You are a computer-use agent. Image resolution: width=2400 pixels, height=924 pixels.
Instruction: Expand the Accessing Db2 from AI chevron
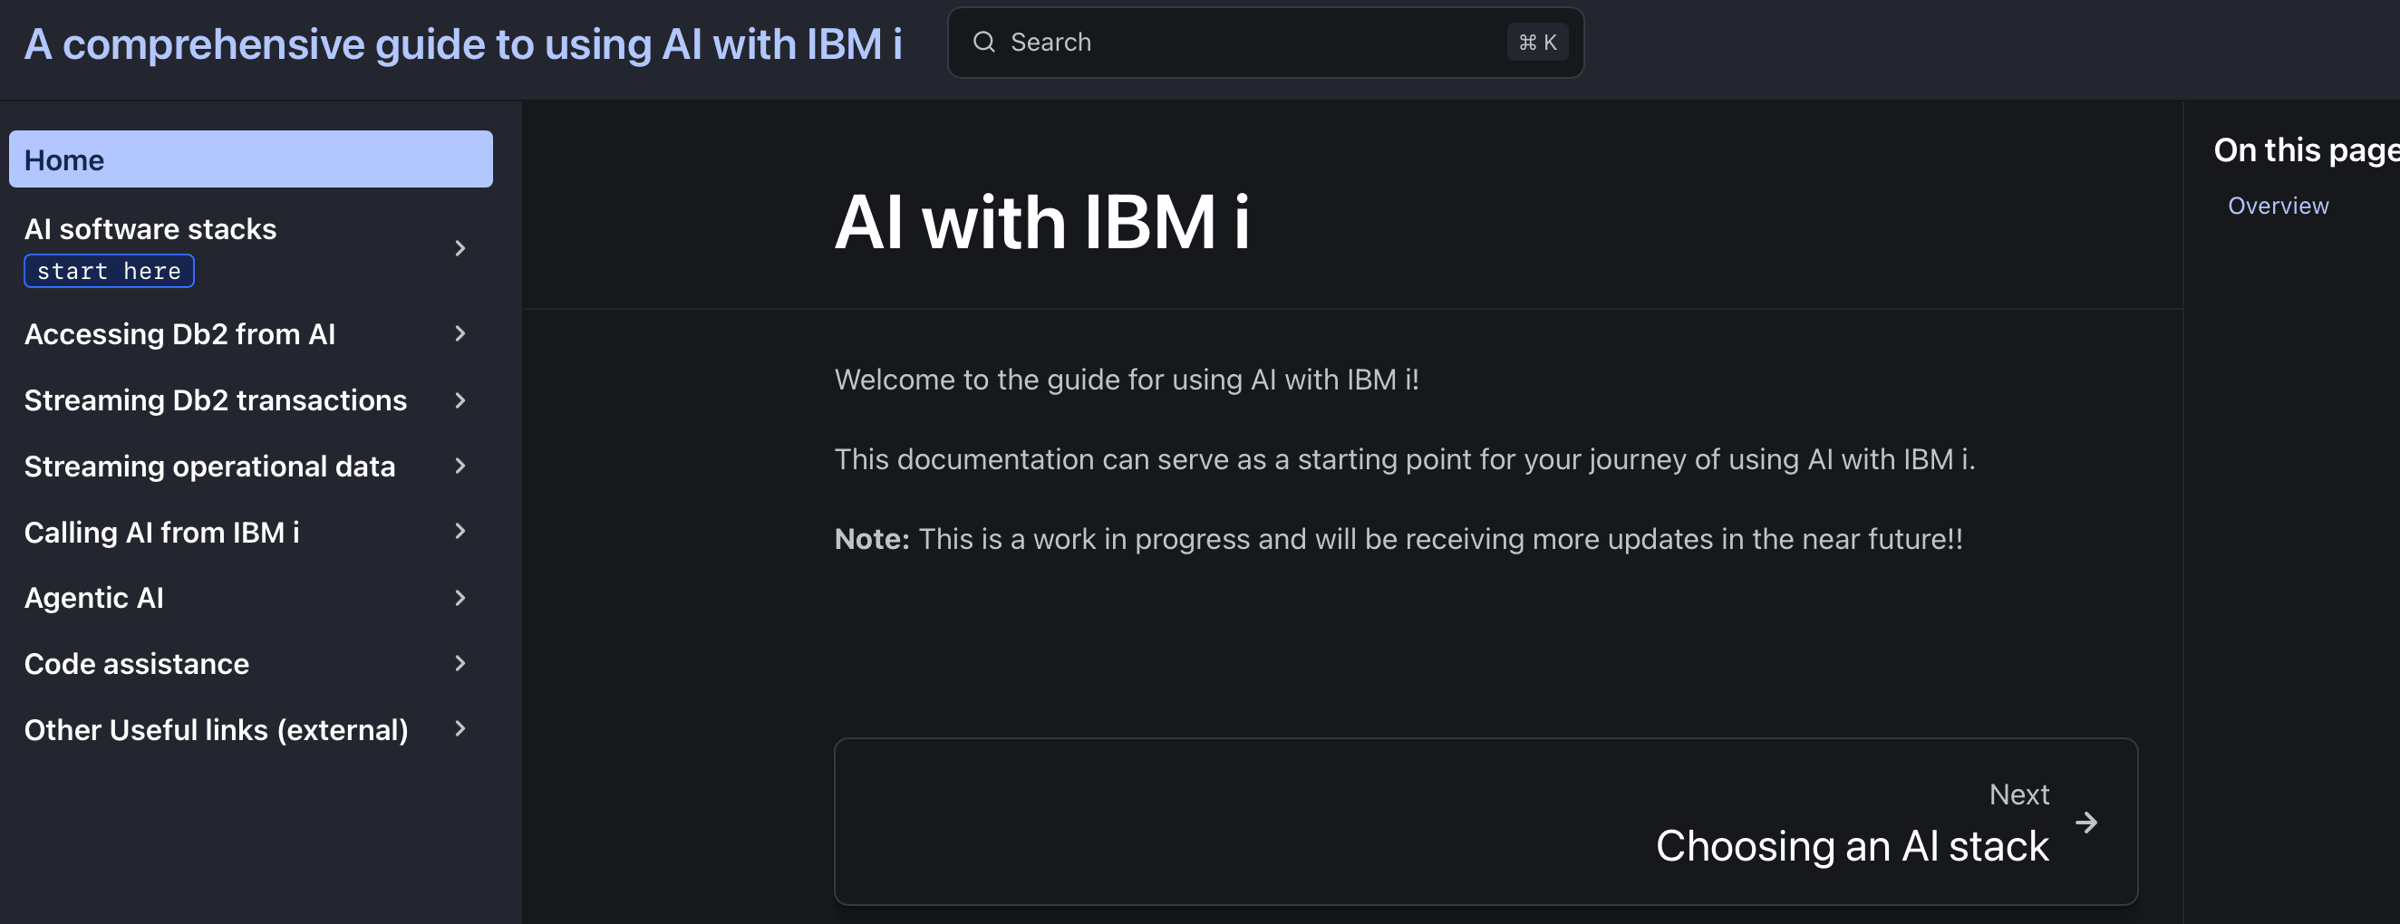pyautogui.click(x=460, y=334)
